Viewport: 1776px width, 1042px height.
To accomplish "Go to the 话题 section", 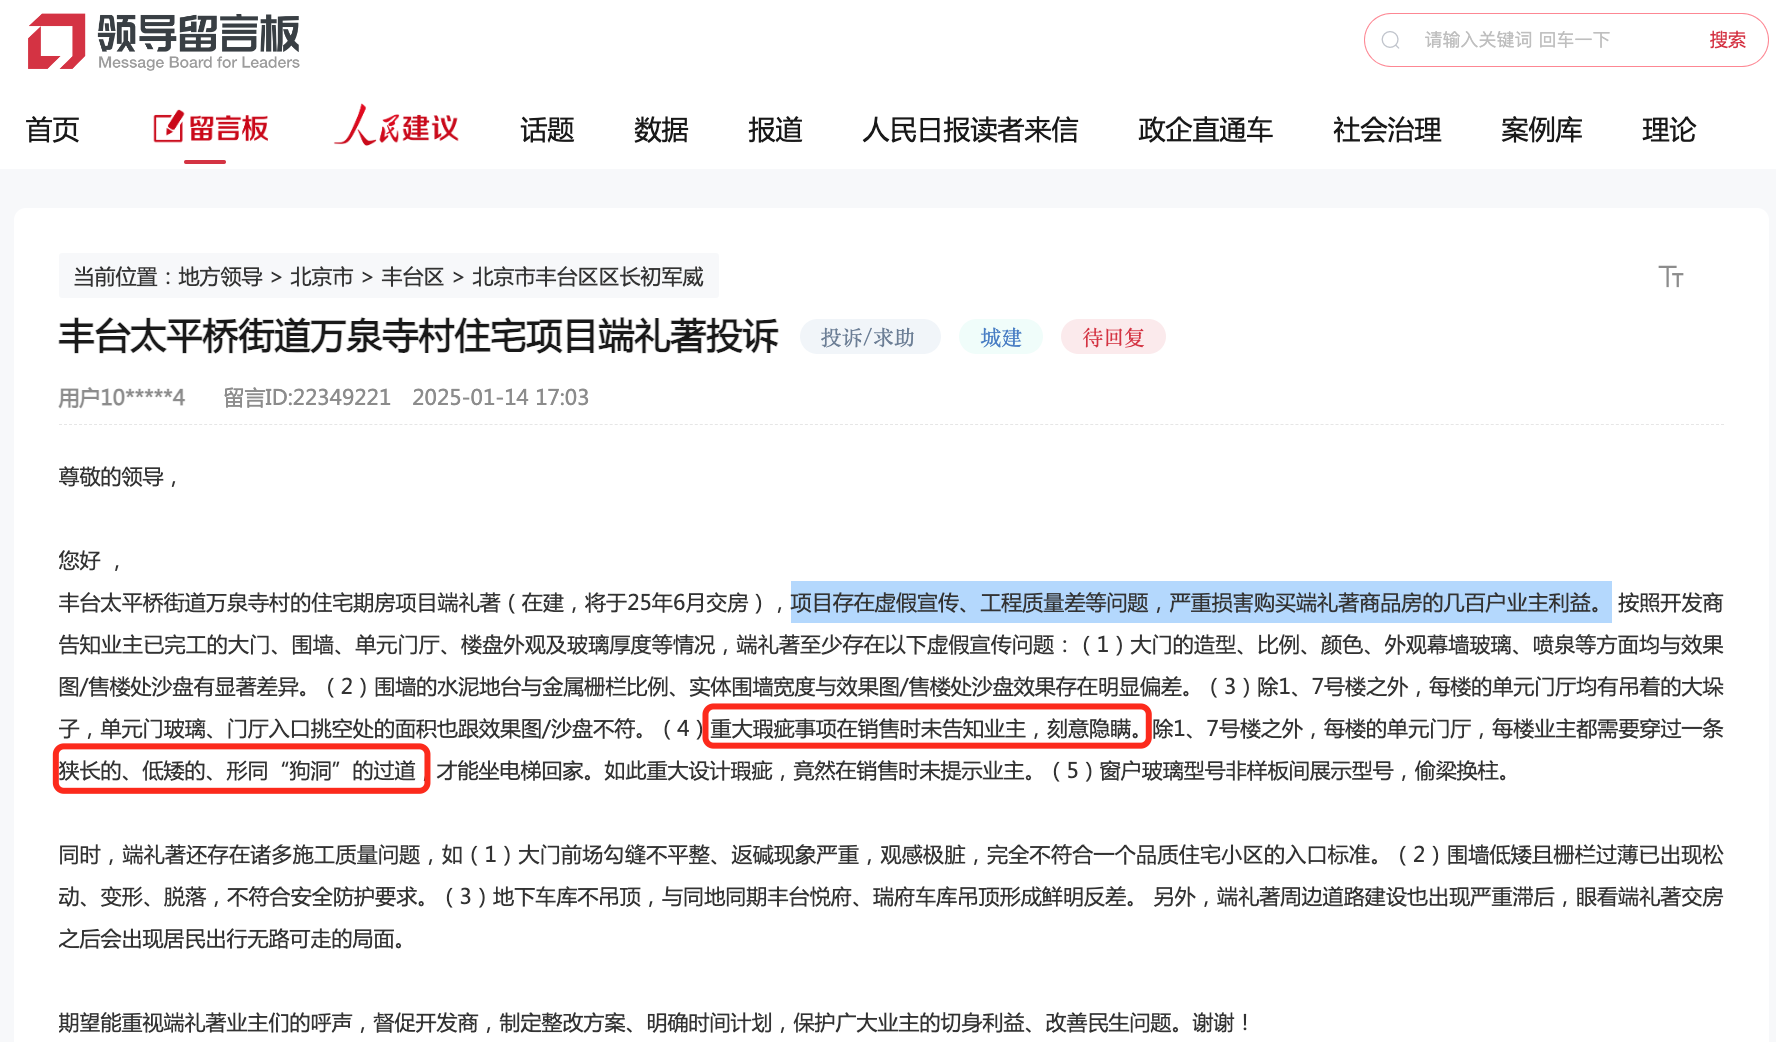I will point(547,130).
